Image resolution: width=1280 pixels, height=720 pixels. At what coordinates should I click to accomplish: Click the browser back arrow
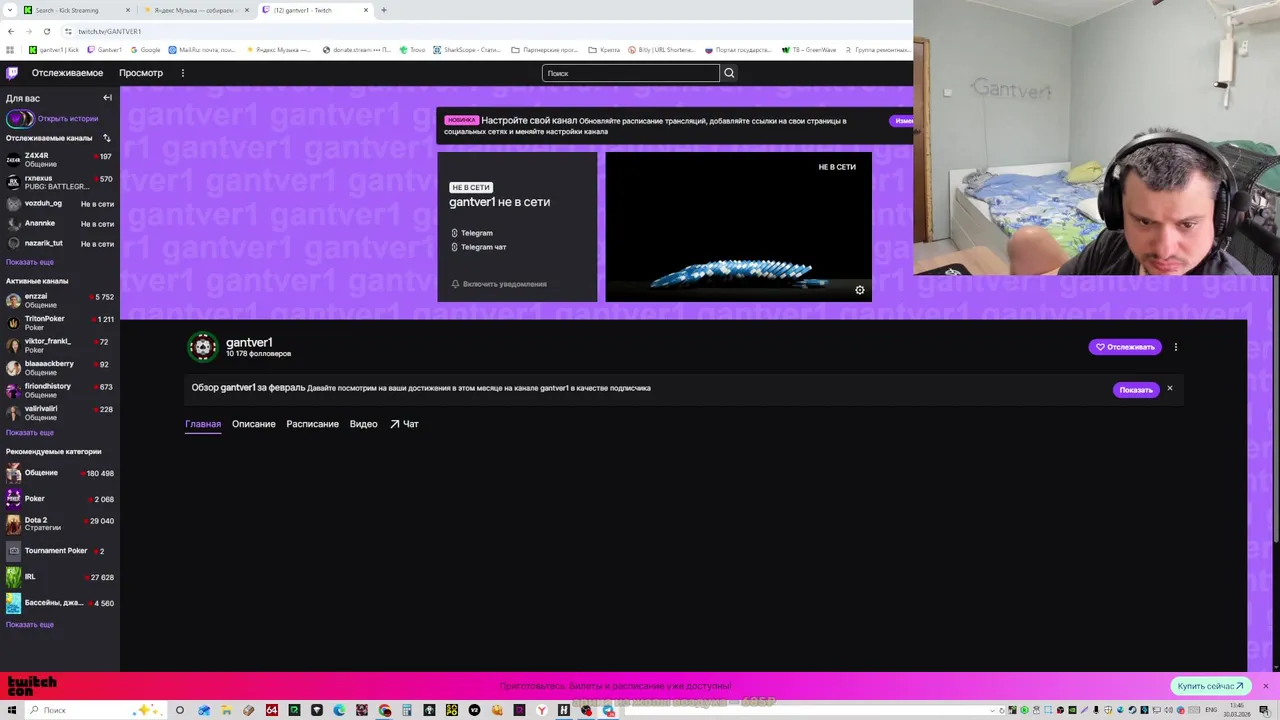pyautogui.click(x=11, y=31)
